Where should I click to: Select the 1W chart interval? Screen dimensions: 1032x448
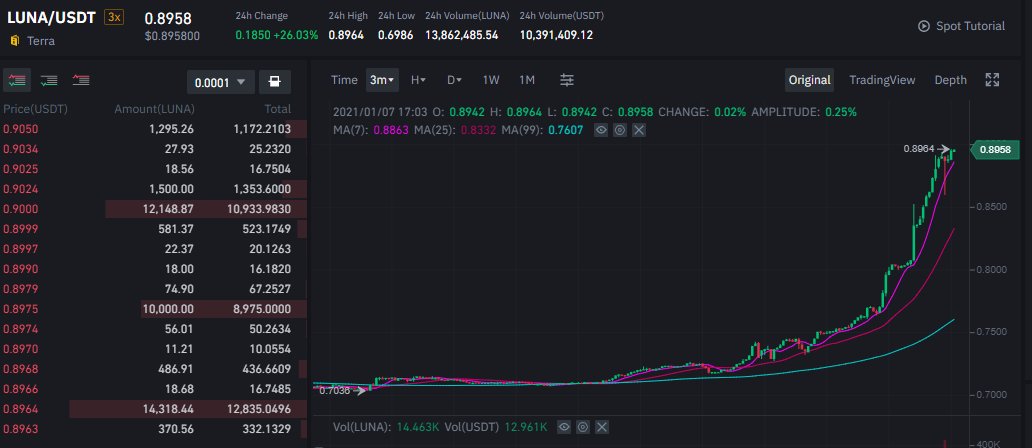pyautogui.click(x=491, y=80)
